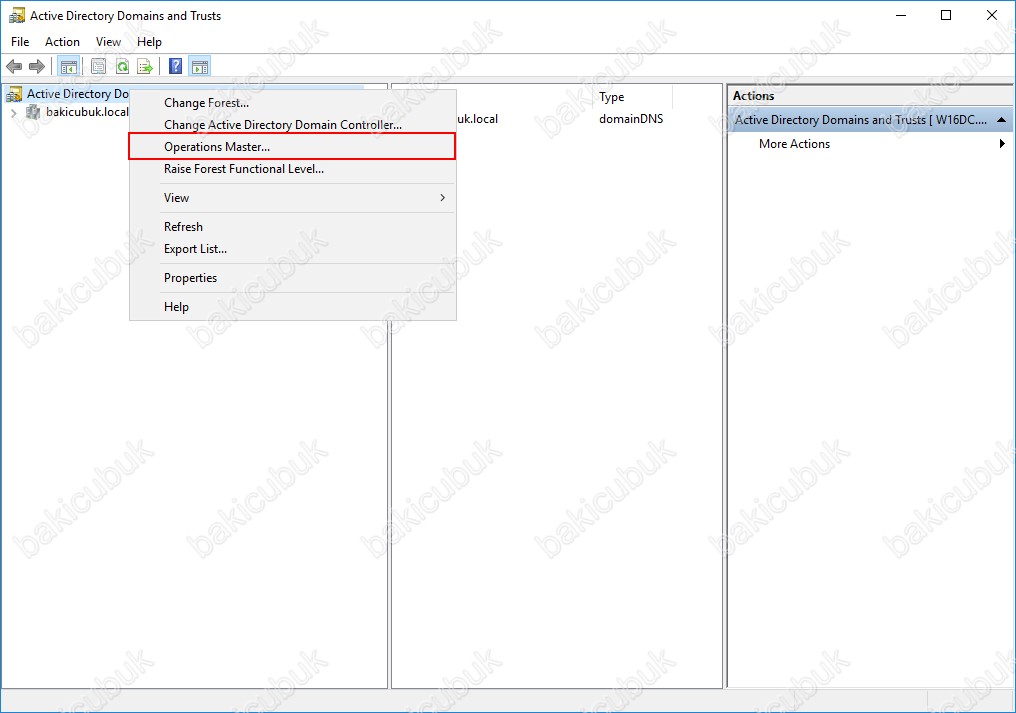The height and width of the screenshot is (713, 1016).
Task: Choose Export List... from the context menu
Action: (x=293, y=249)
